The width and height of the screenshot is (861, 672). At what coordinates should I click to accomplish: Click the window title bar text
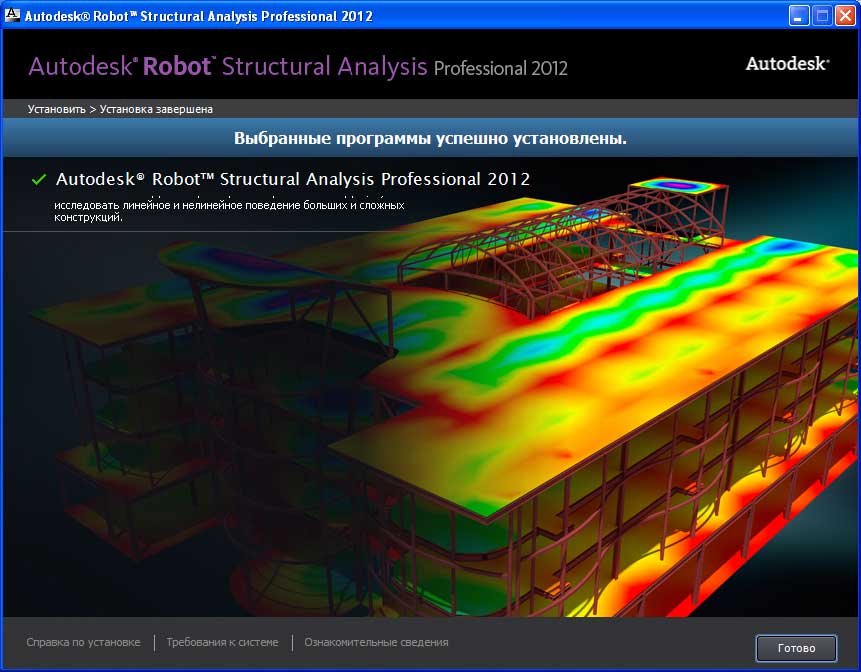click(198, 16)
